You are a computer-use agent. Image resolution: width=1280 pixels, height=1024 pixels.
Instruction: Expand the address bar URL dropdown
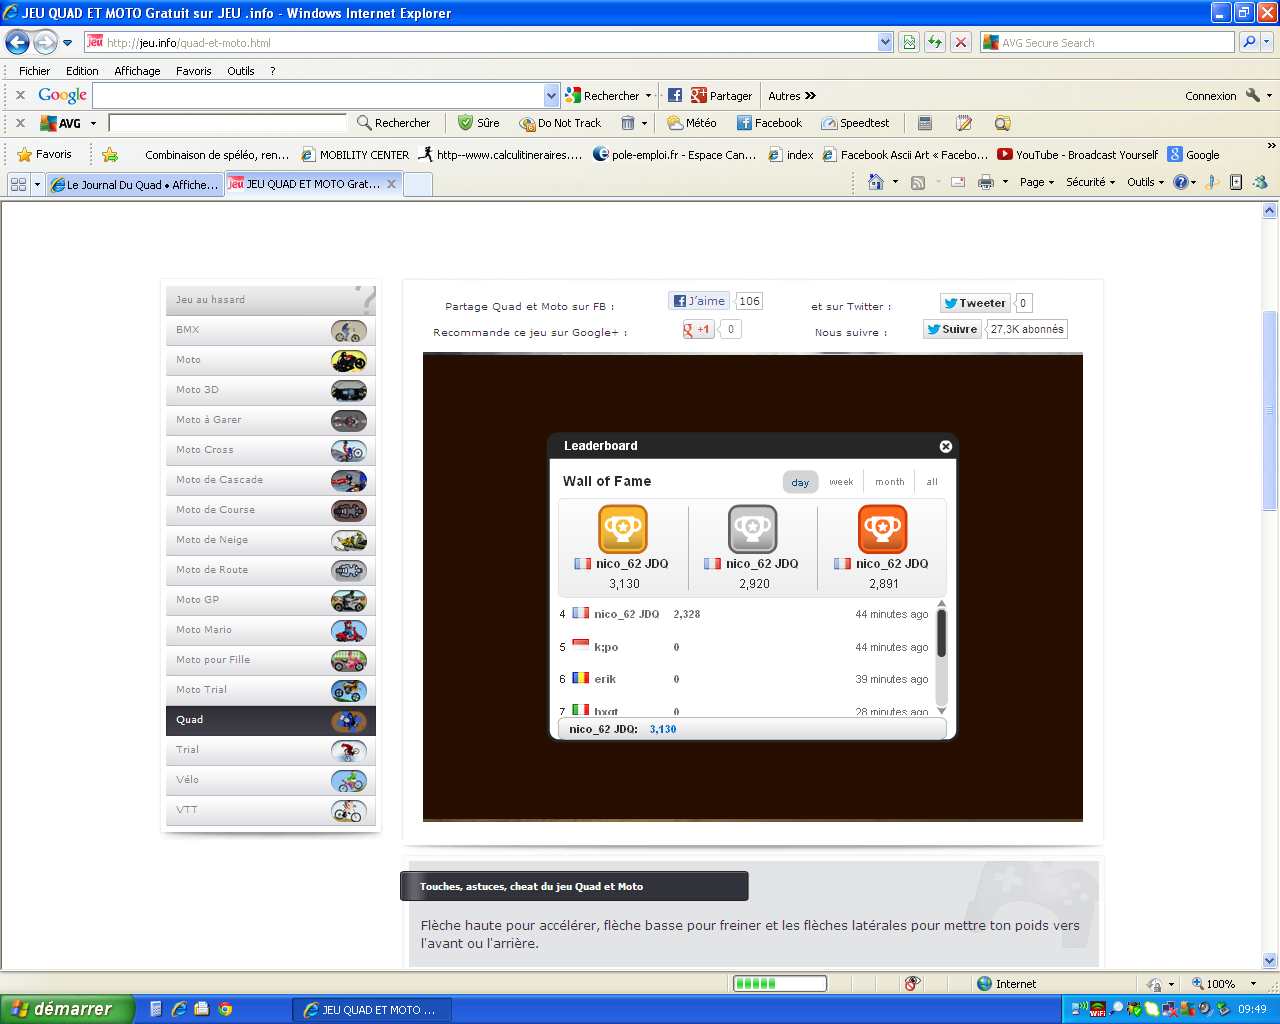click(885, 42)
